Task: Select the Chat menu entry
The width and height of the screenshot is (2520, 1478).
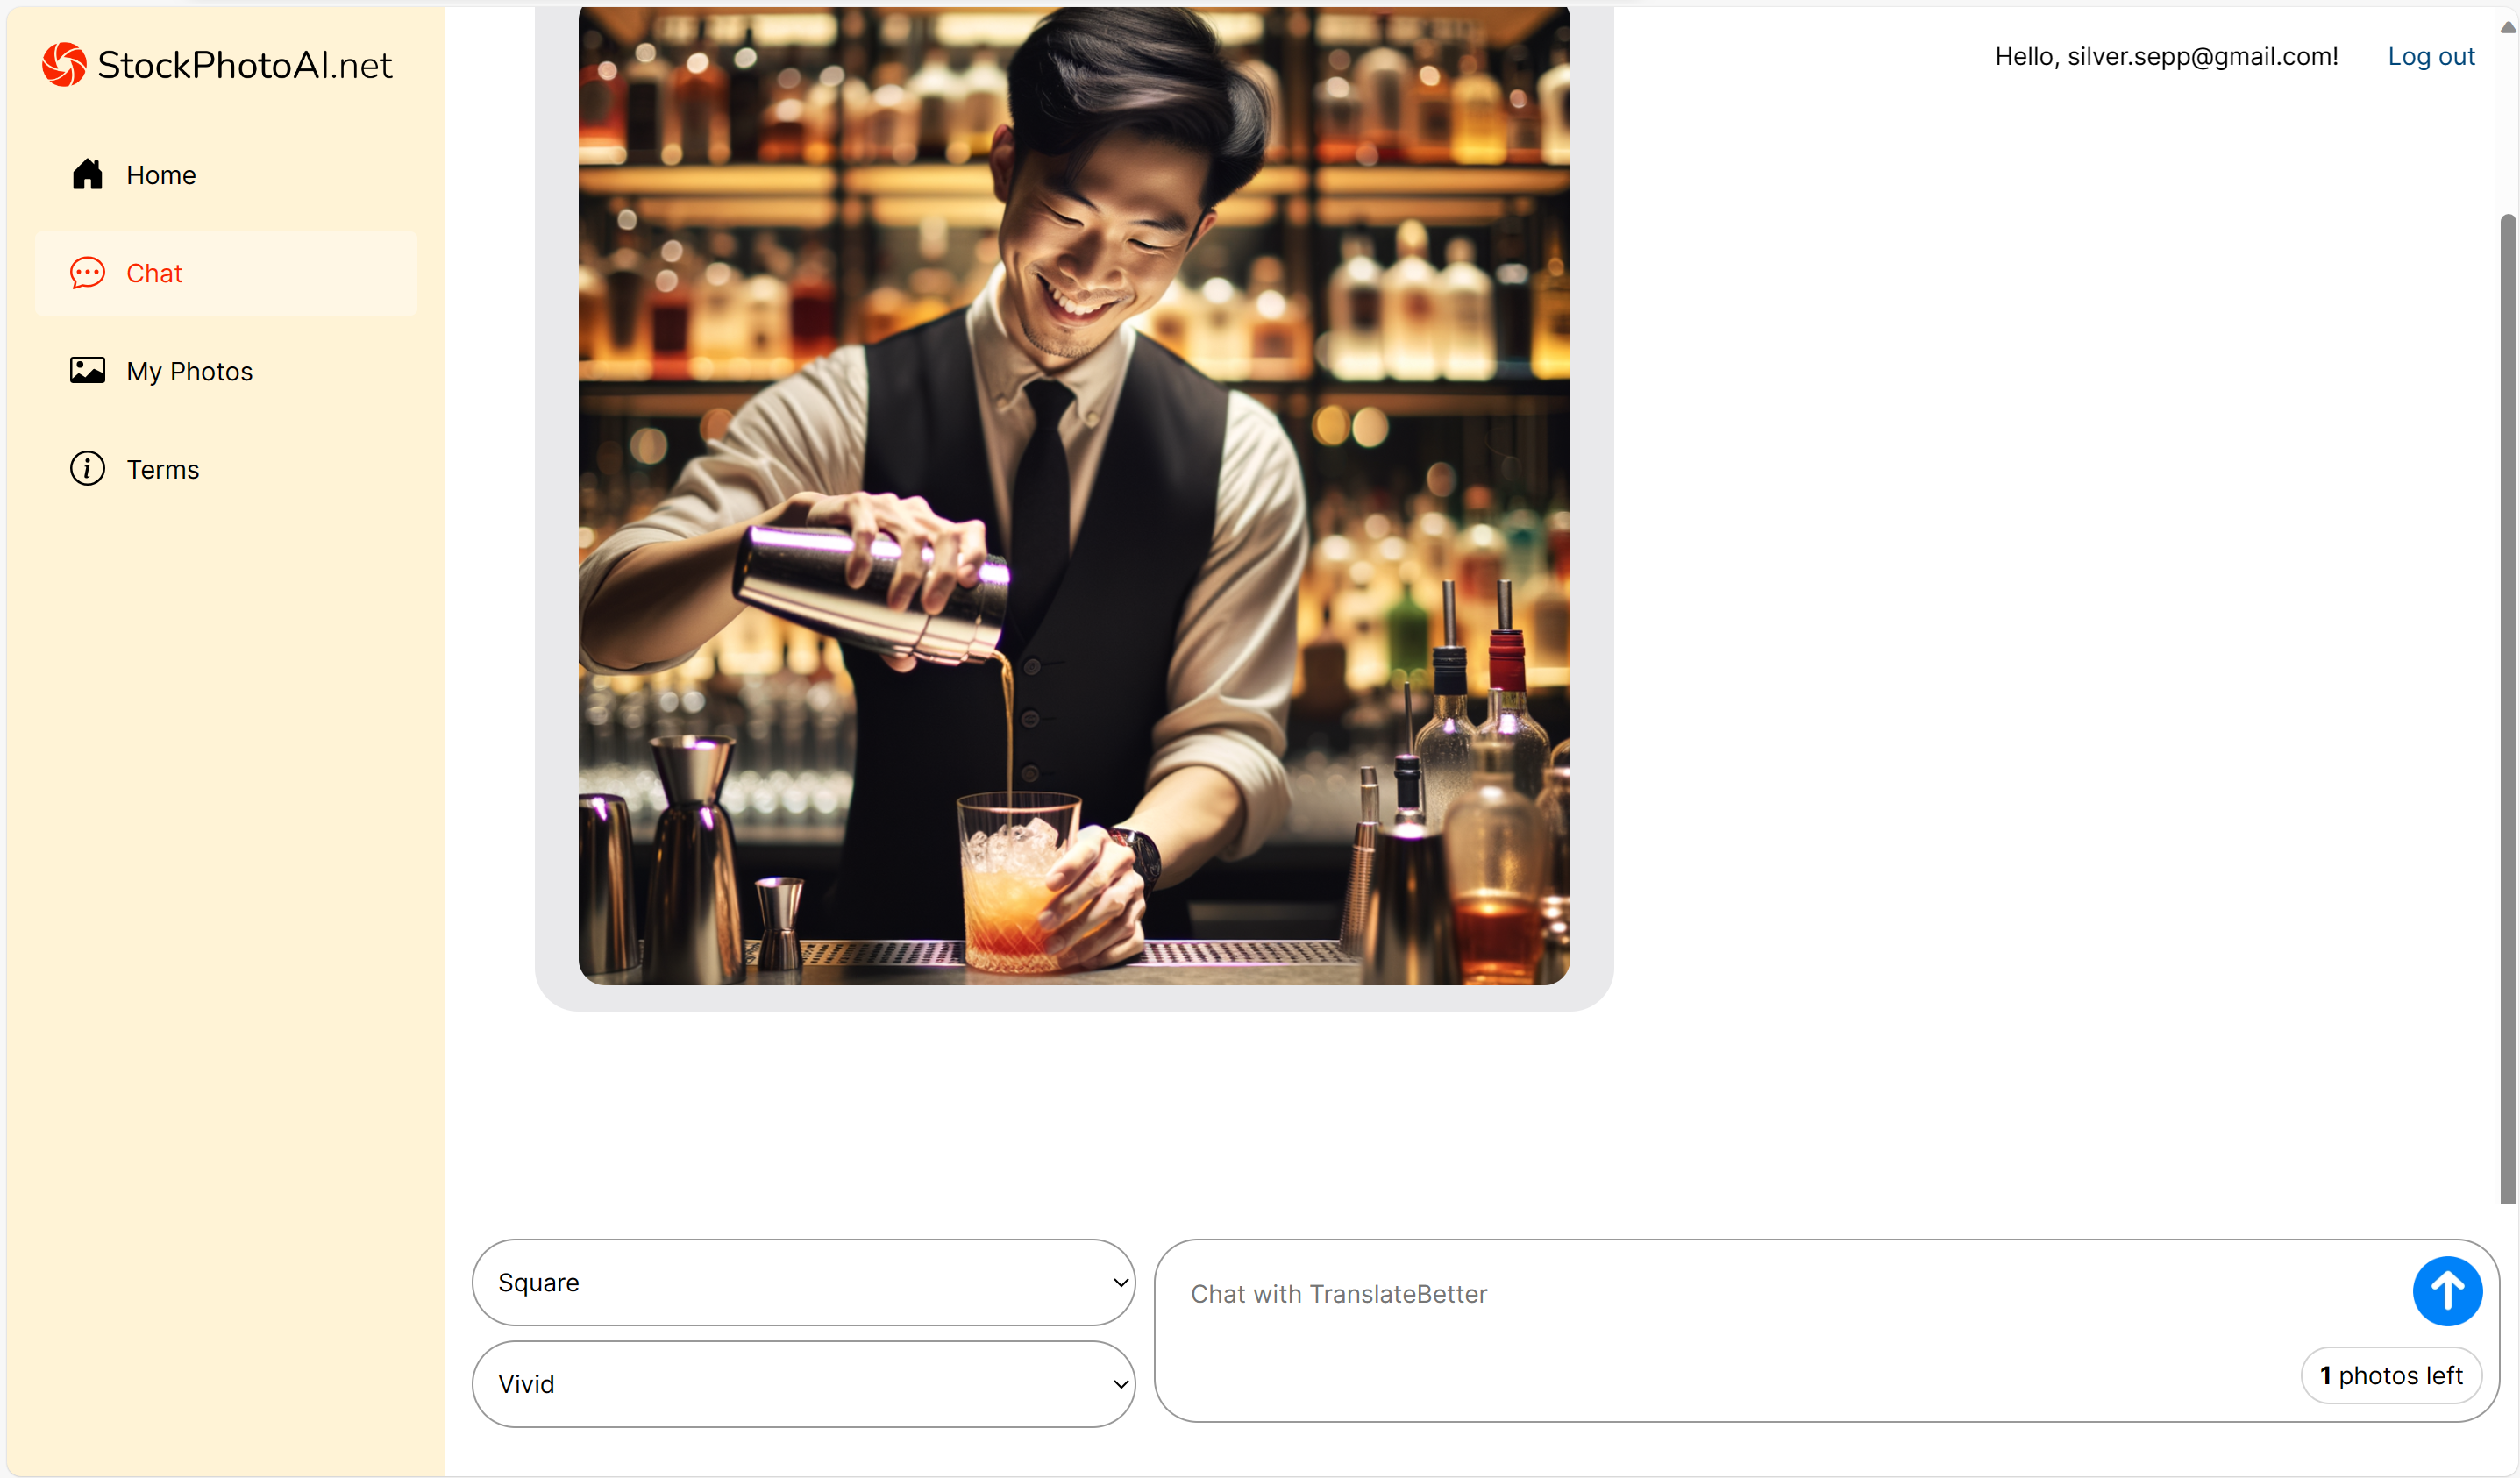Action: click(154, 273)
